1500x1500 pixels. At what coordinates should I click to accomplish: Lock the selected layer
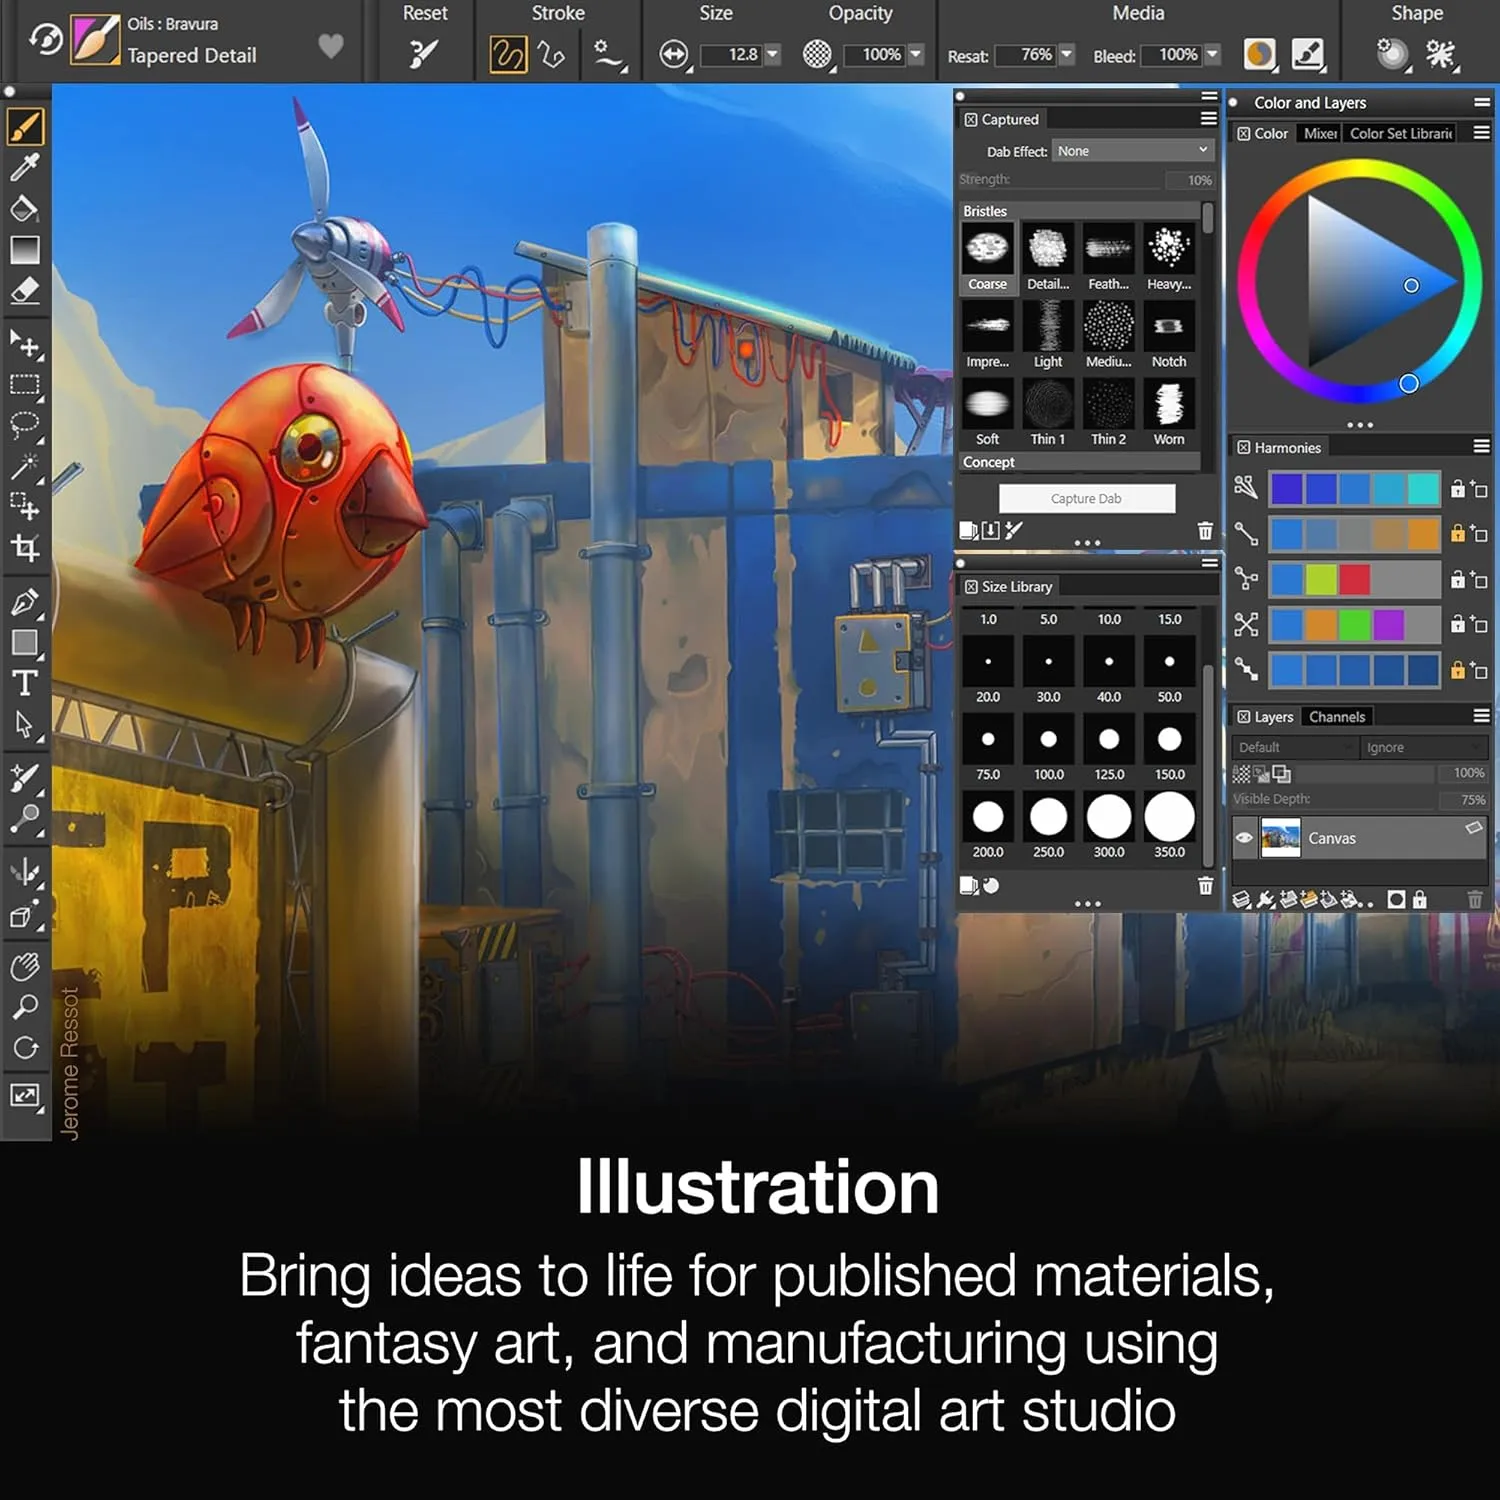click(x=1421, y=900)
